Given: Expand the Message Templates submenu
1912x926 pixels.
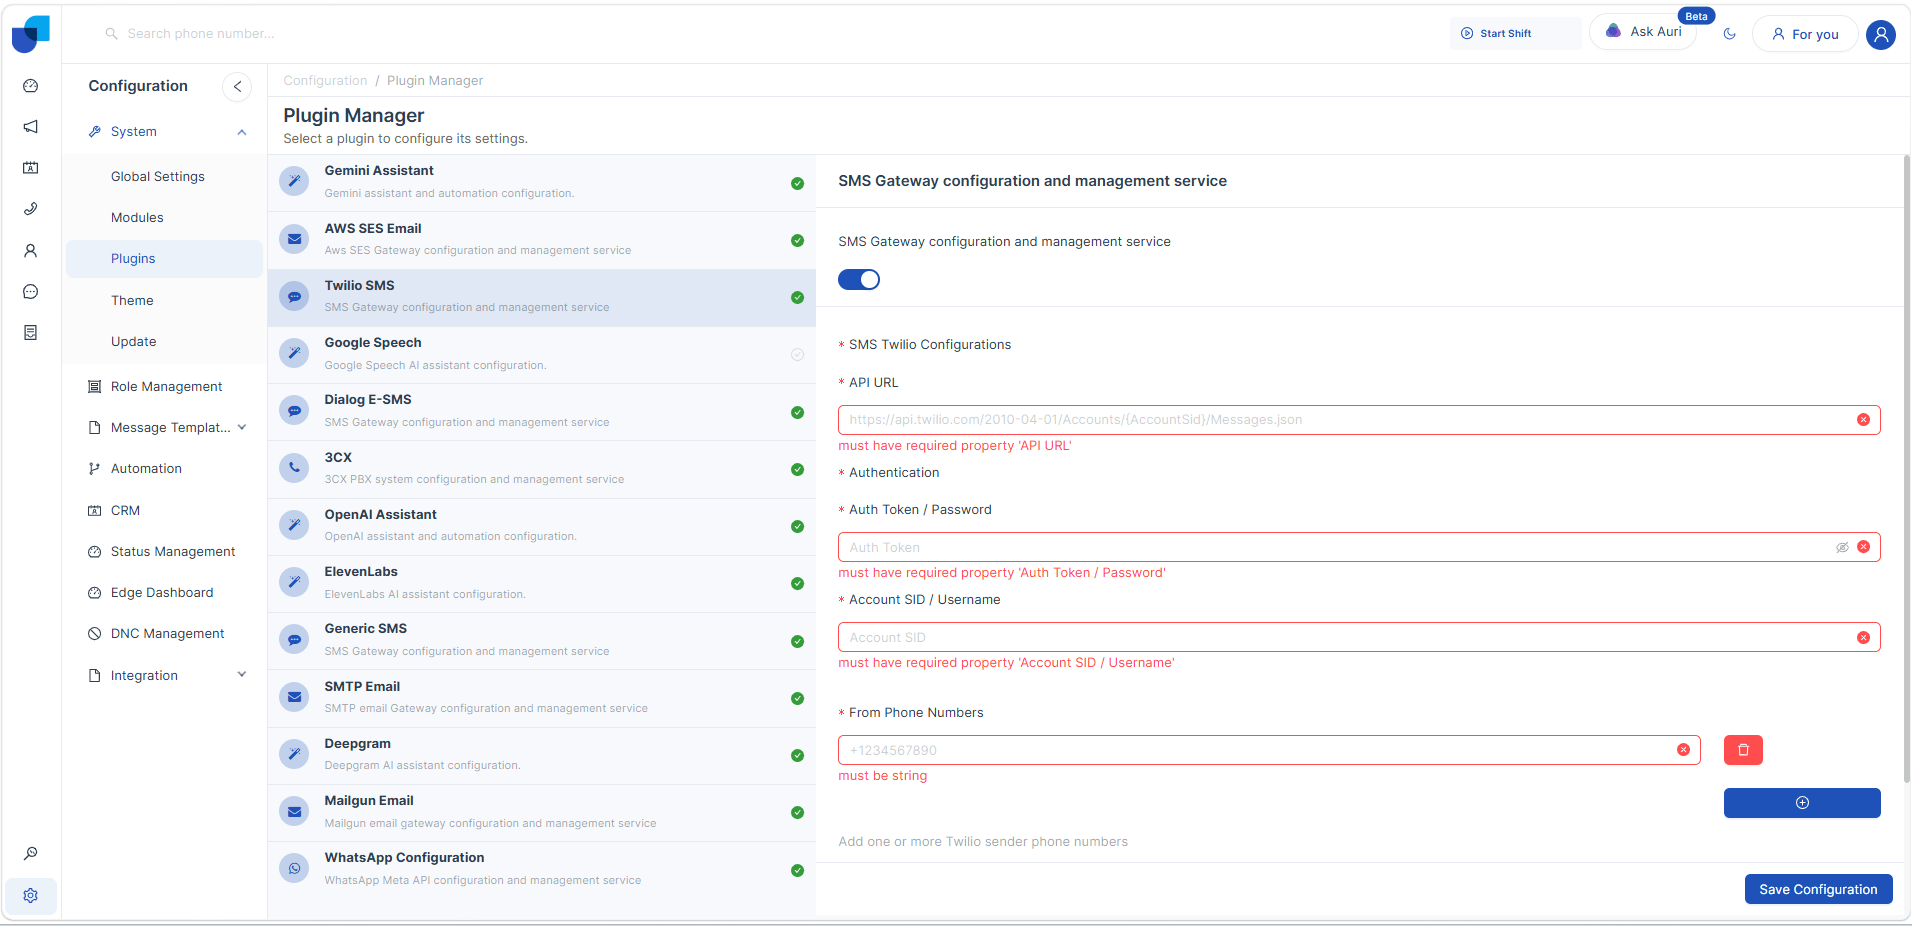Looking at the screenshot, I should [x=241, y=428].
